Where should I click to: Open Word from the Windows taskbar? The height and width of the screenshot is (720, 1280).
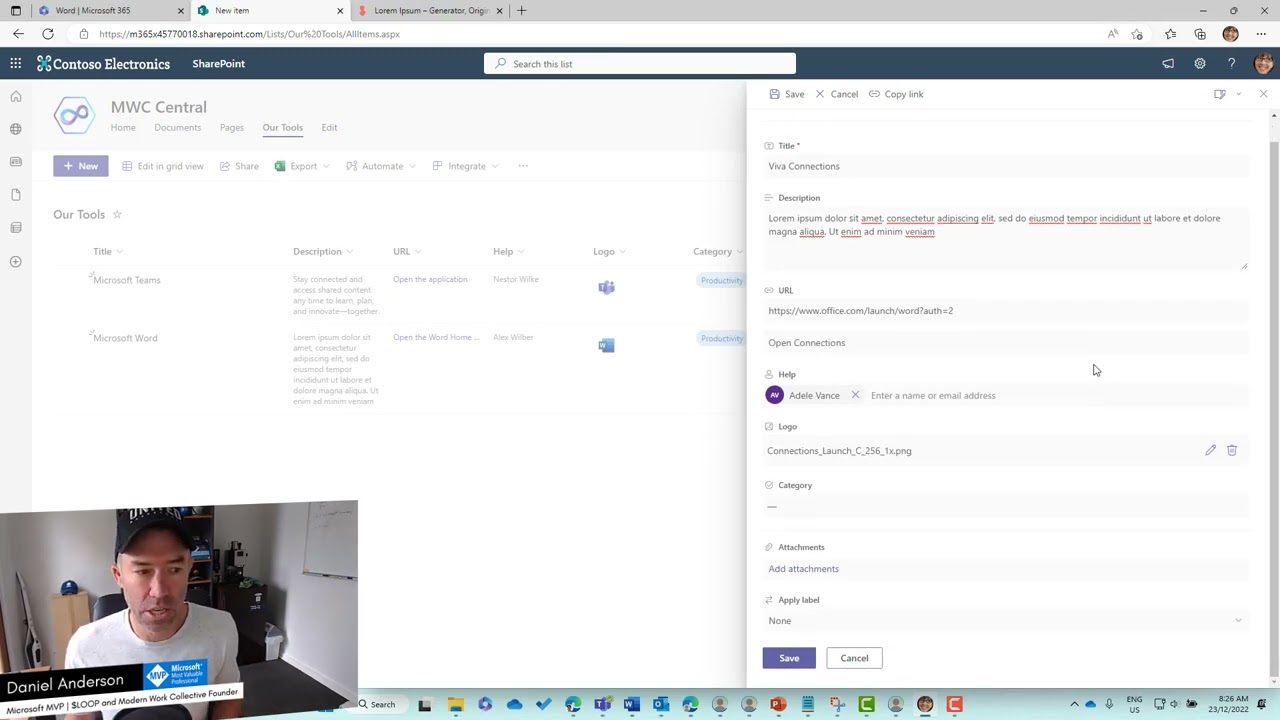[631, 704]
